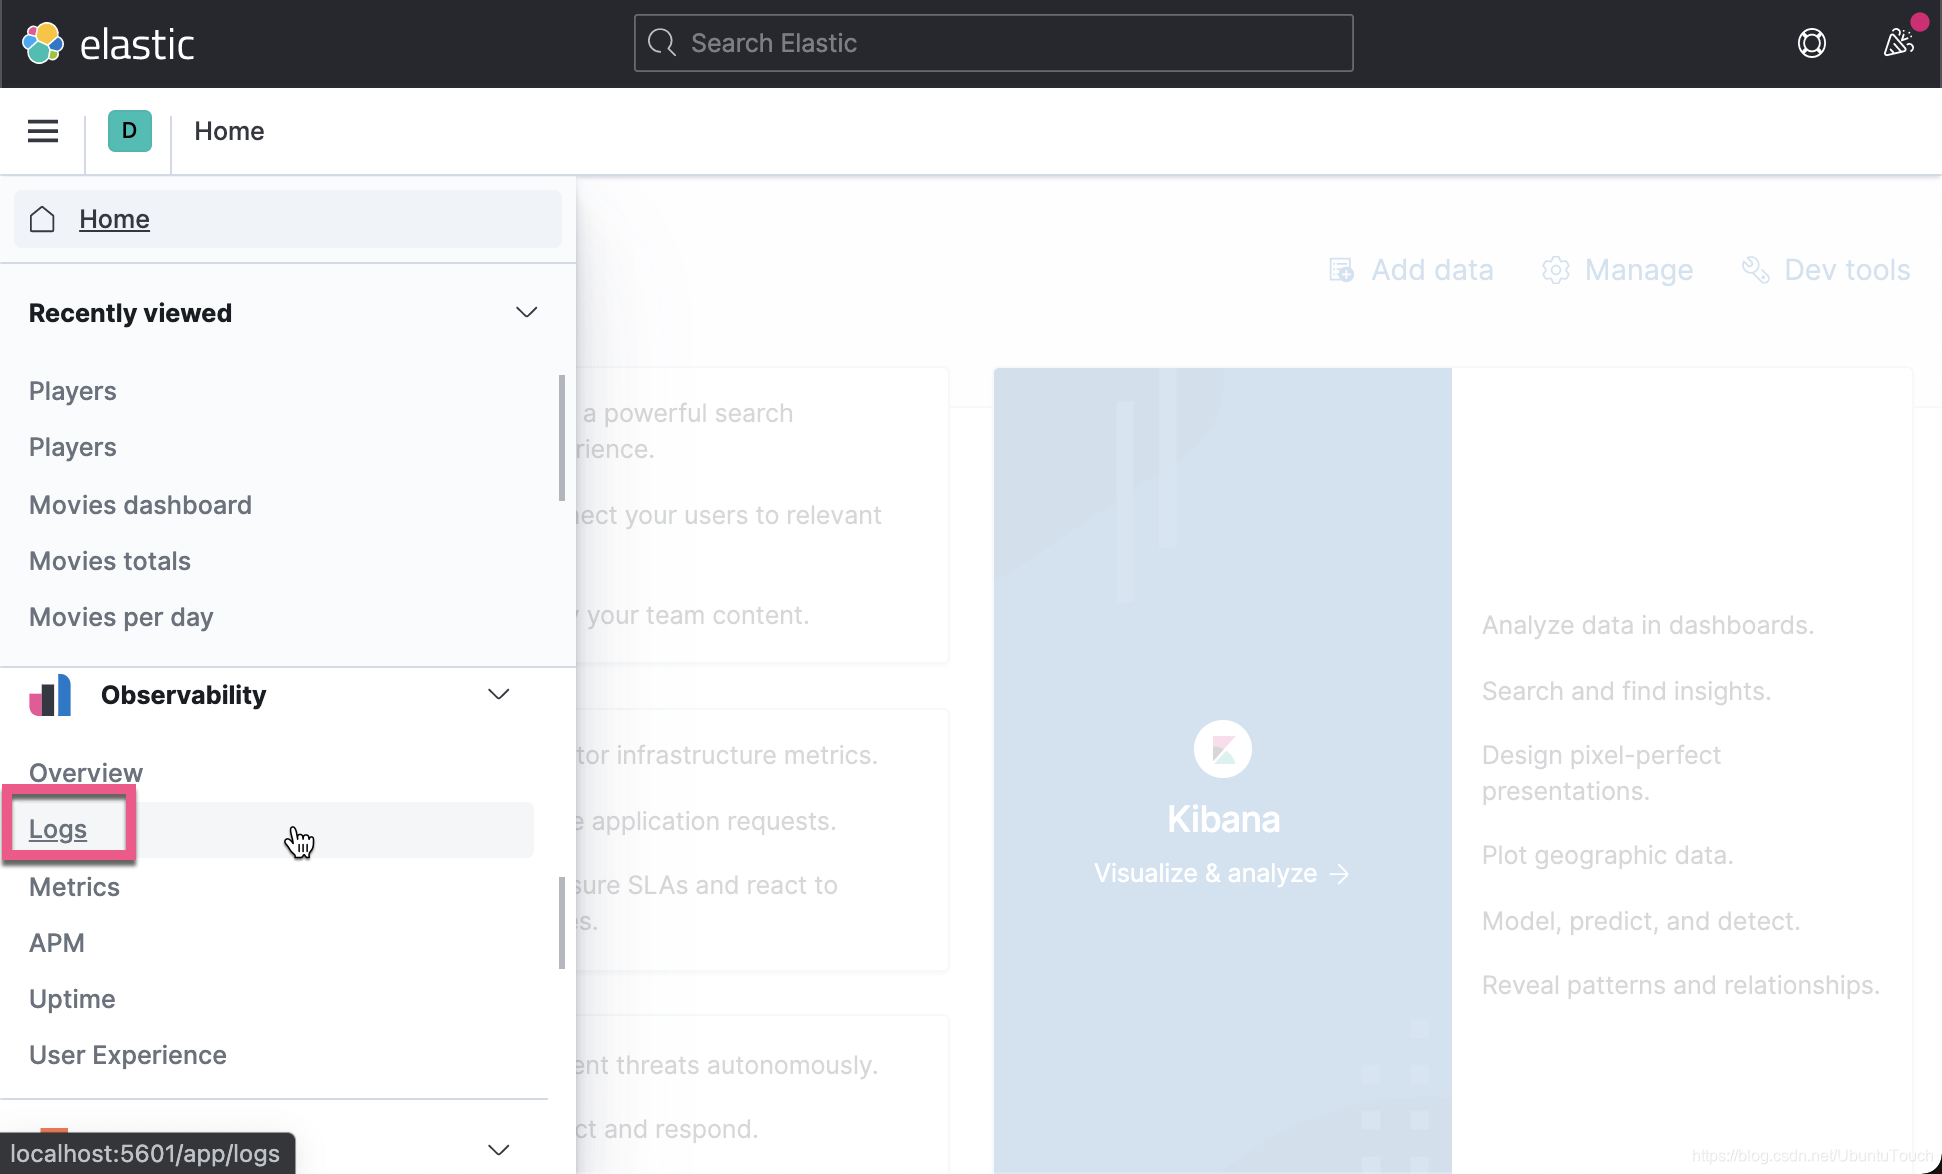The height and width of the screenshot is (1174, 1942).
Task: Click the Elastic logo icon
Action: 43,43
